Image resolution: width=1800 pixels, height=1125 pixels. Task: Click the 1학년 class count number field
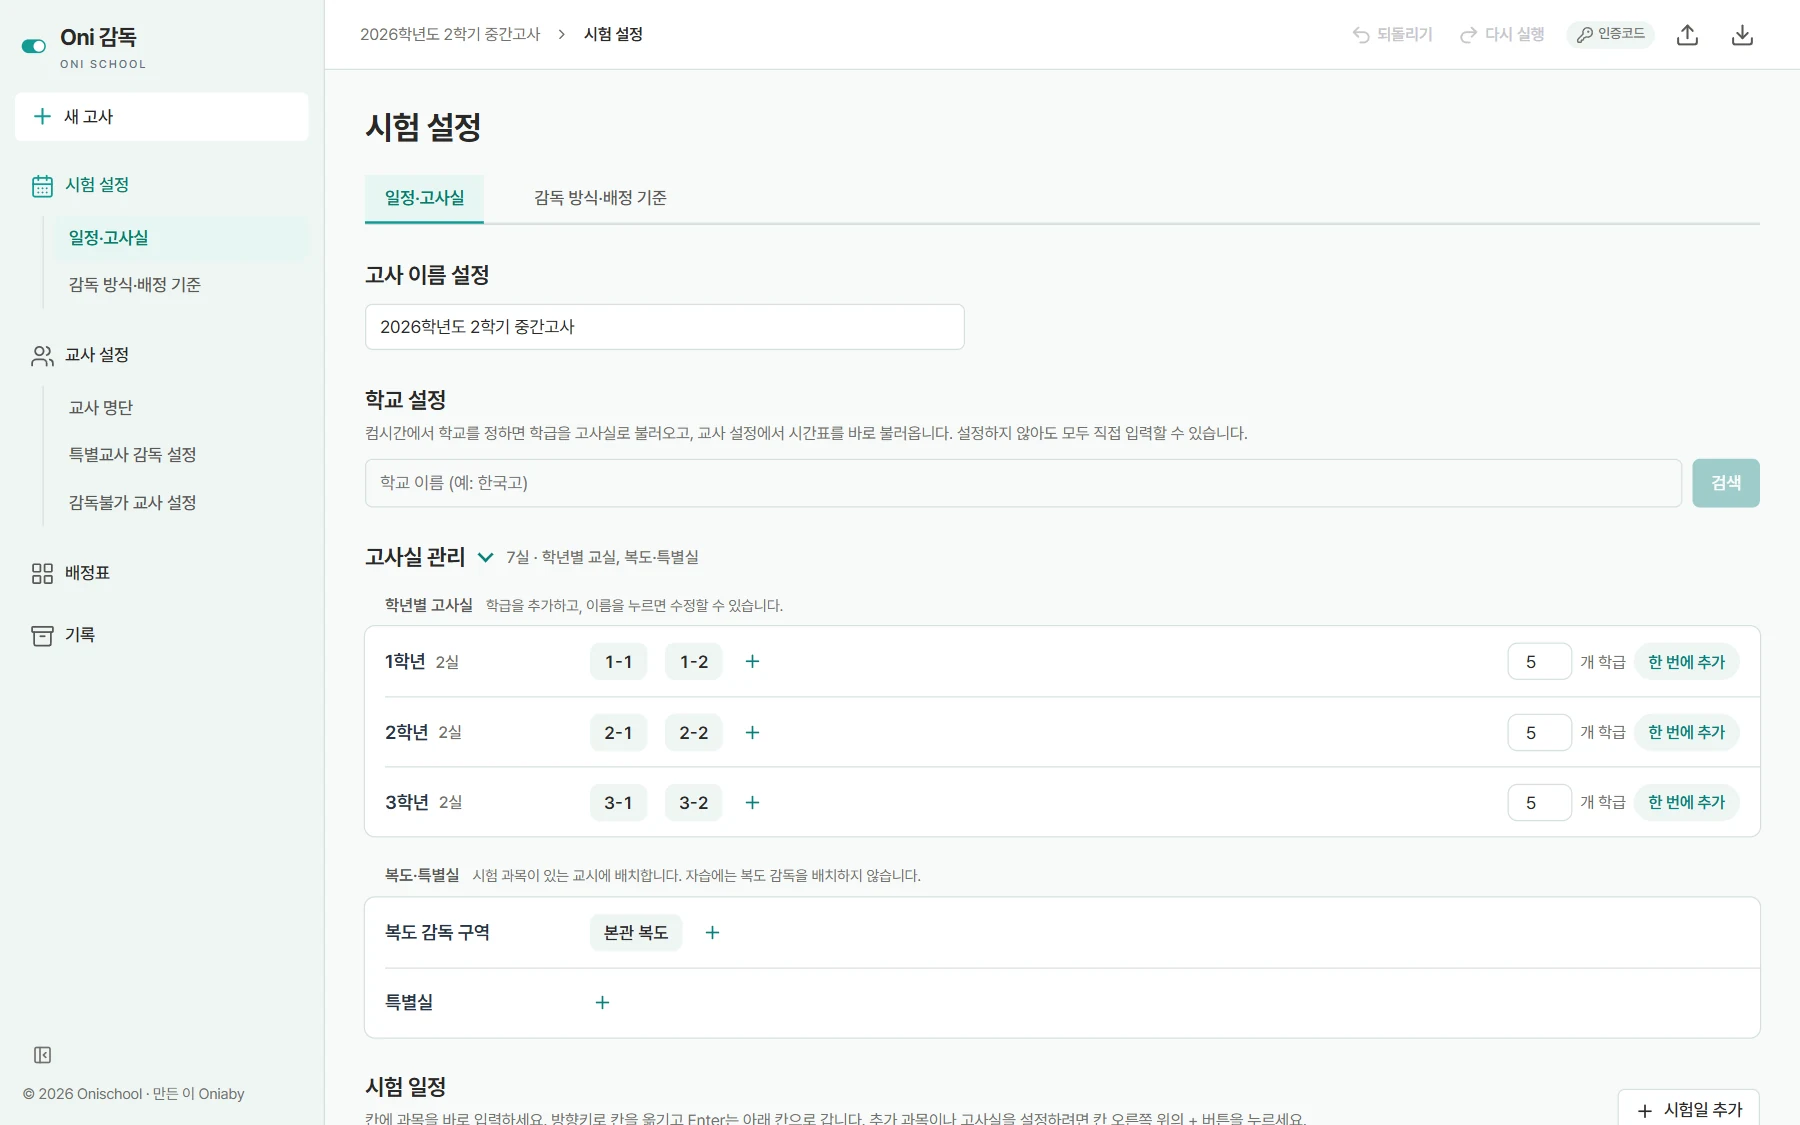click(x=1539, y=661)
